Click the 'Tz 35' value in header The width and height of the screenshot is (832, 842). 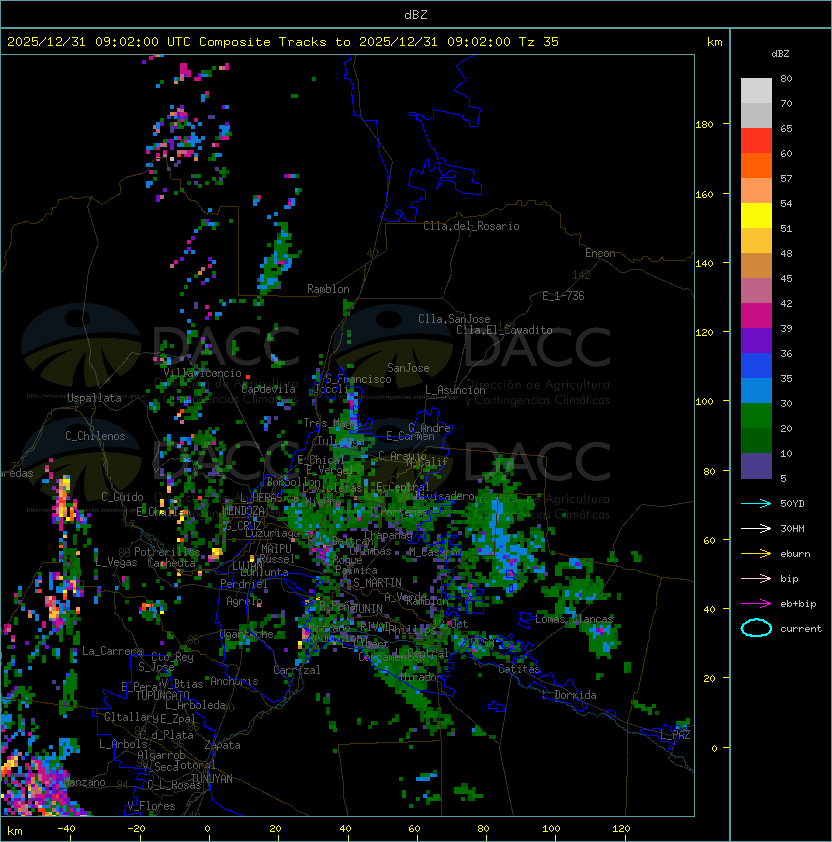(x=539, y=42)
